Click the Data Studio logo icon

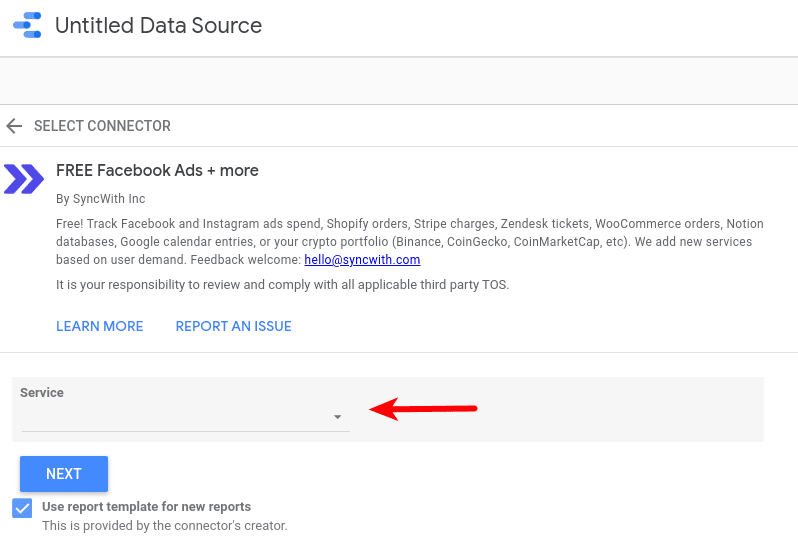click(x=27, y=25)
